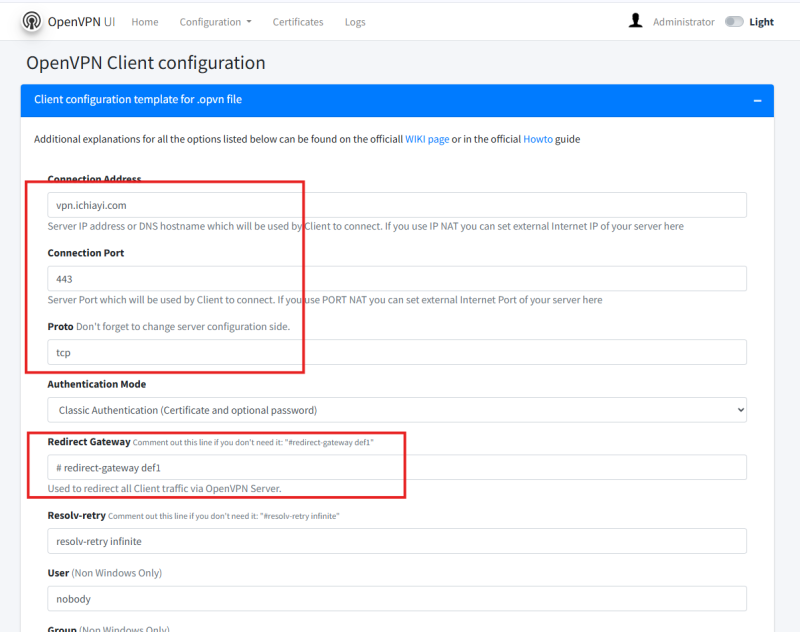Click the 'Redirect Gateway' label
This screenshot has width=800, height=632.
[x=89, y=442]
